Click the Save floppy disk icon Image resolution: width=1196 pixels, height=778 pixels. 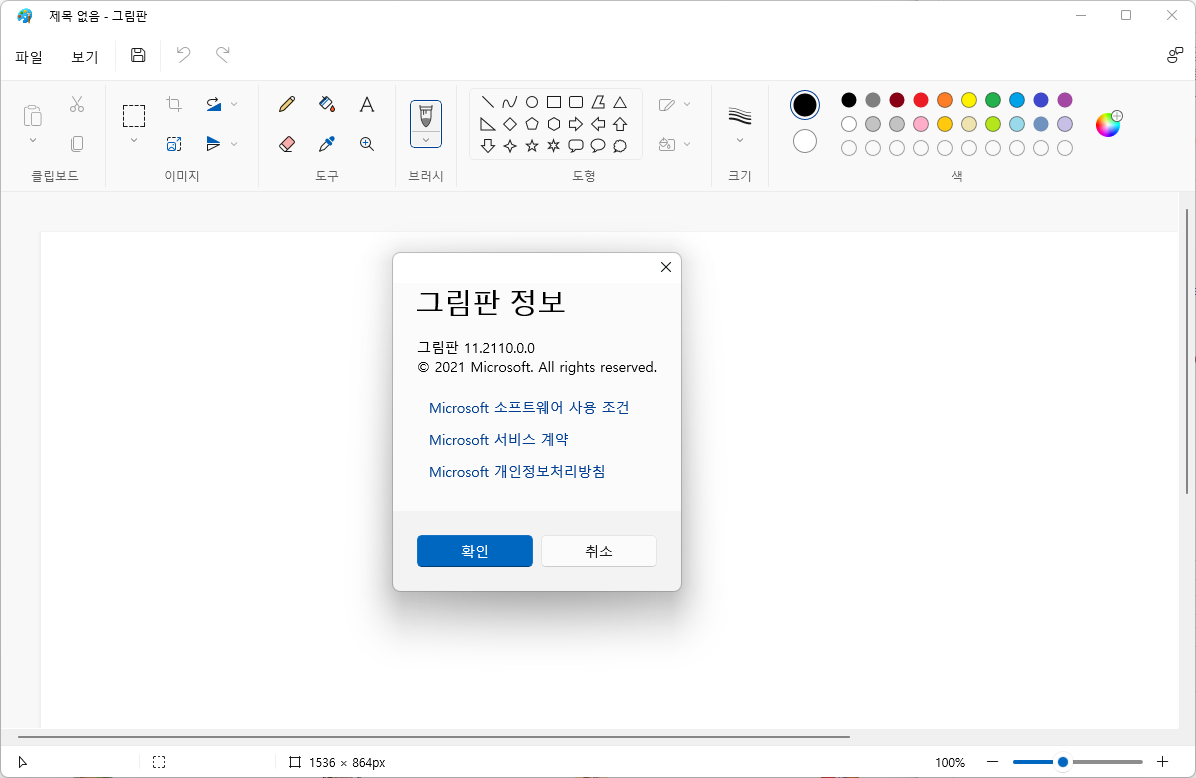[138, 55]
